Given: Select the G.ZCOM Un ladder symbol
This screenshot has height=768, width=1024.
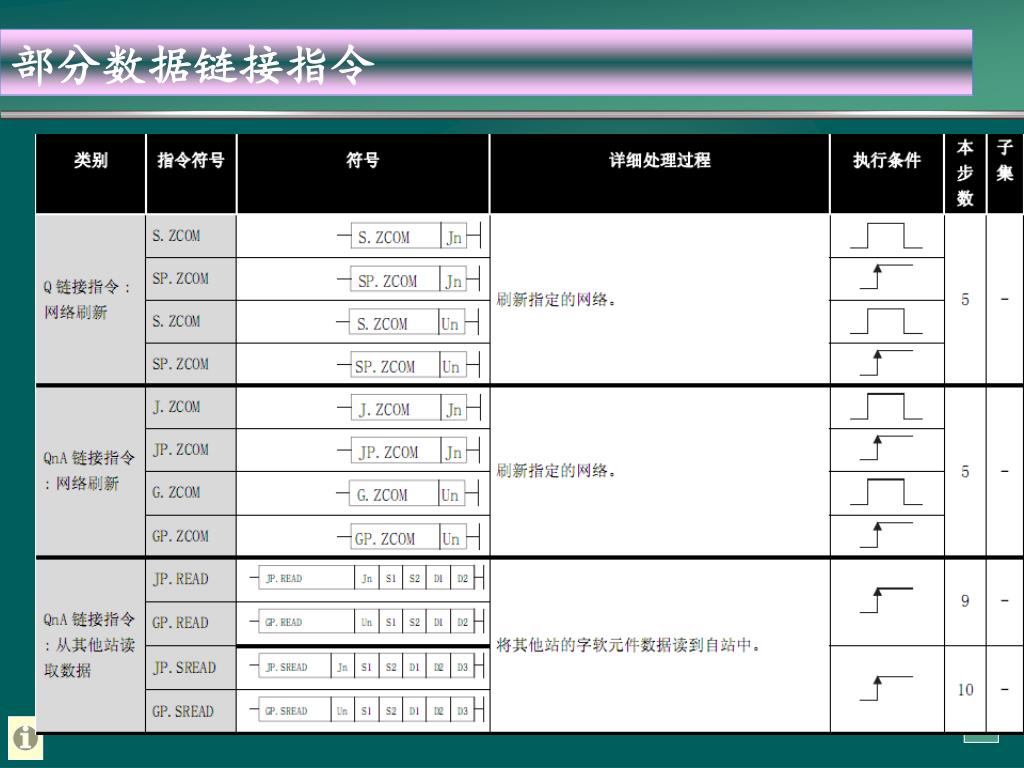Looking at the screenshot, I should coord(408,494).
